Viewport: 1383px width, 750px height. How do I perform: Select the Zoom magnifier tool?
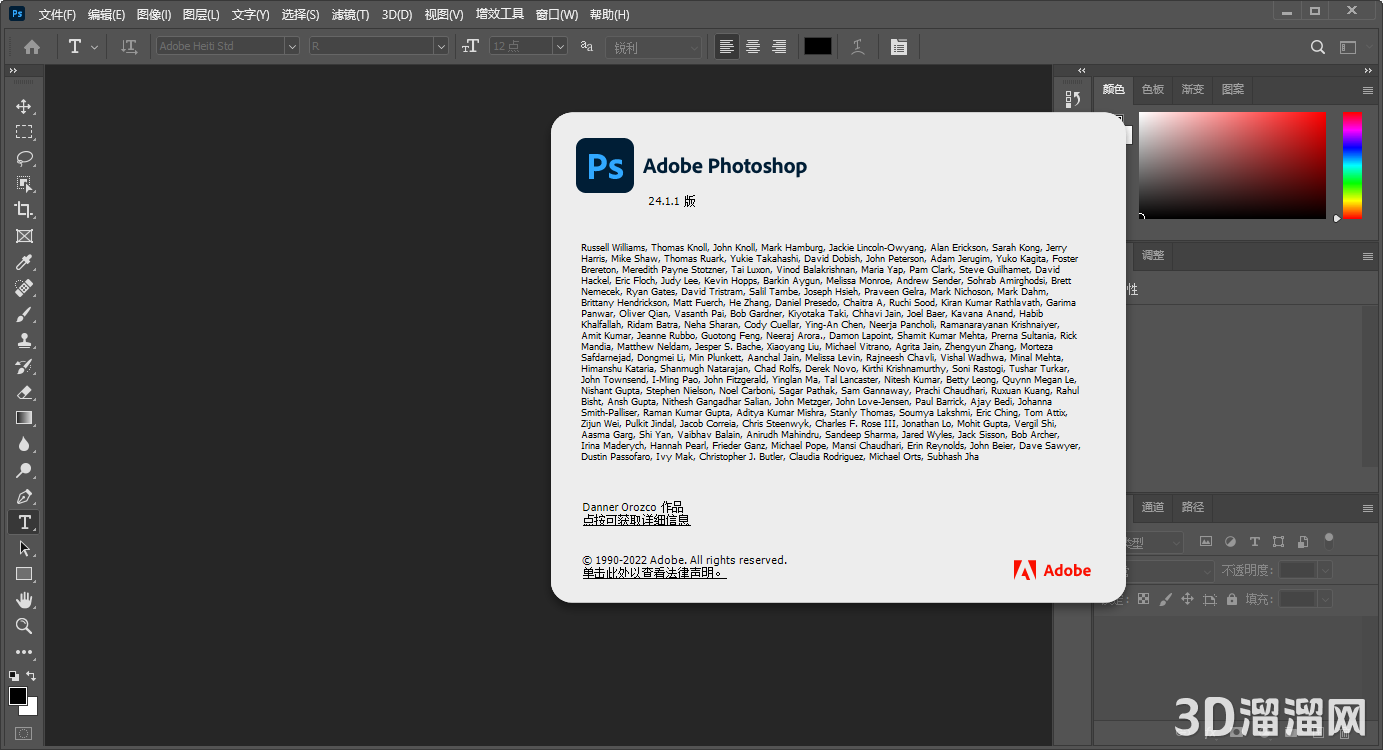(x=24, y=626)
